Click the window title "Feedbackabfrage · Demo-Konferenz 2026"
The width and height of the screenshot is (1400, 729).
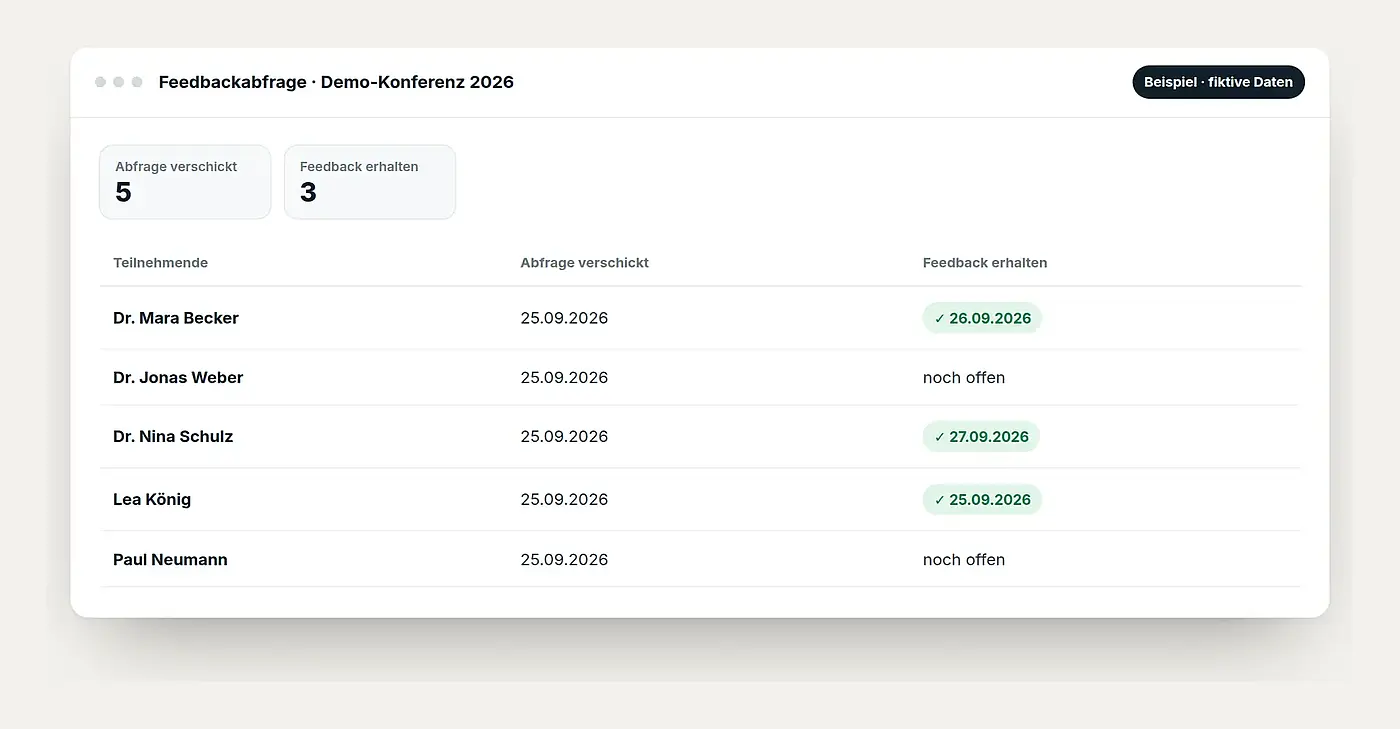[336, 82]
